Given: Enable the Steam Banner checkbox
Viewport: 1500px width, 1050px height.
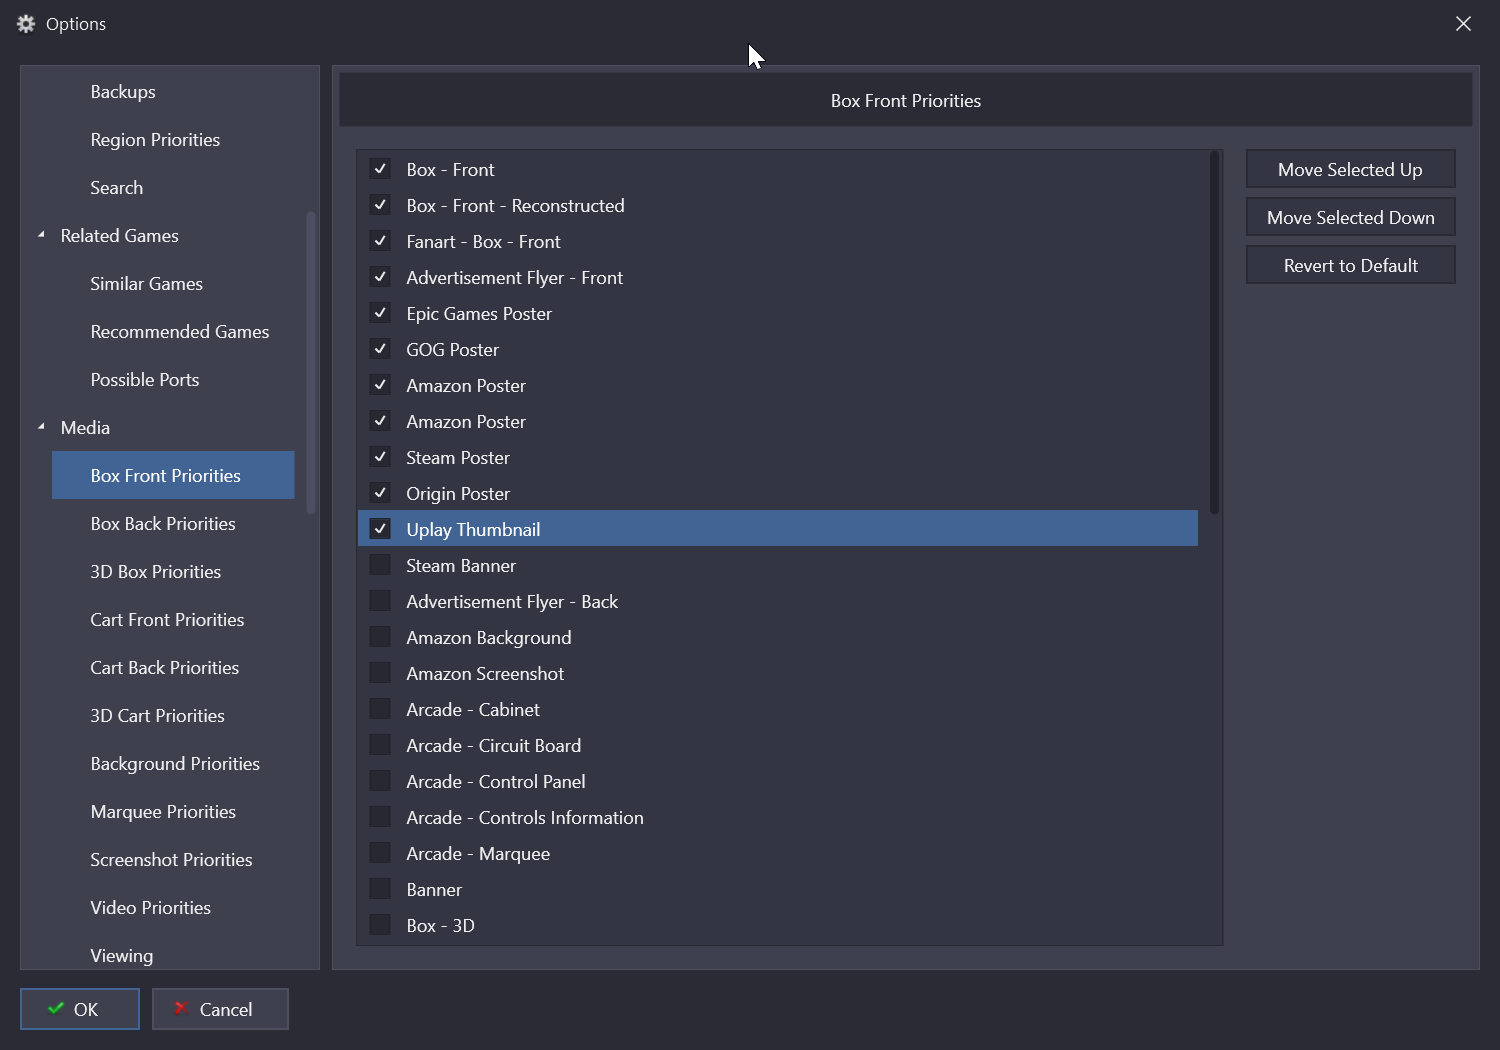Looking at the screenshot, I should (380, 565).
